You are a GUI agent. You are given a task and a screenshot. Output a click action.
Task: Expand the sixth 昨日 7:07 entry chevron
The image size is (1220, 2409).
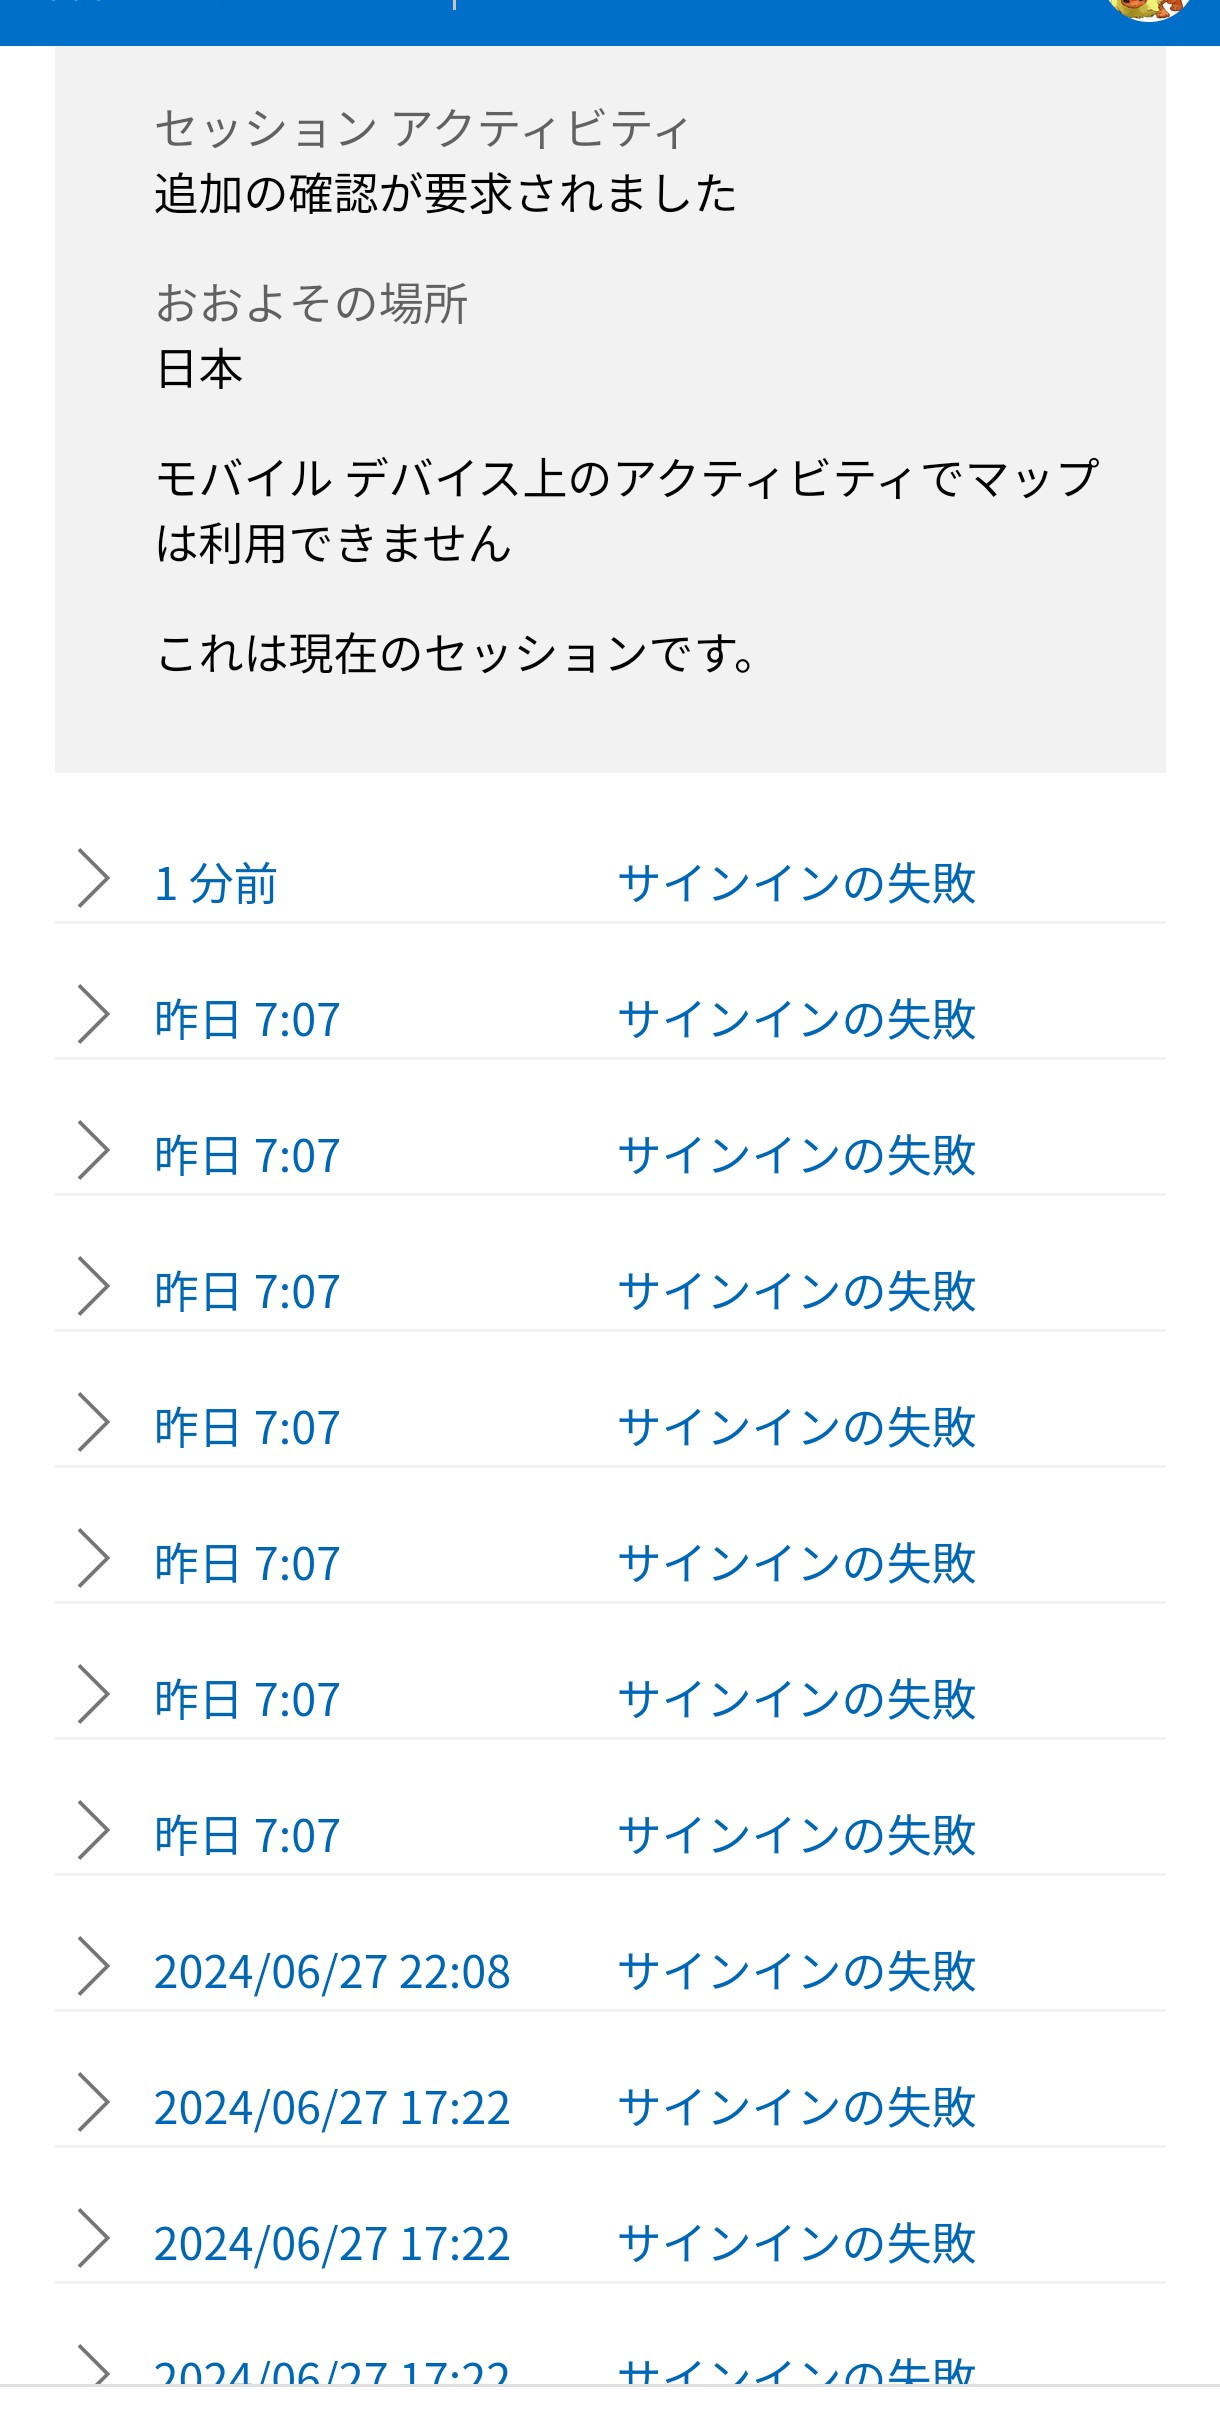tap(93, 1696)
